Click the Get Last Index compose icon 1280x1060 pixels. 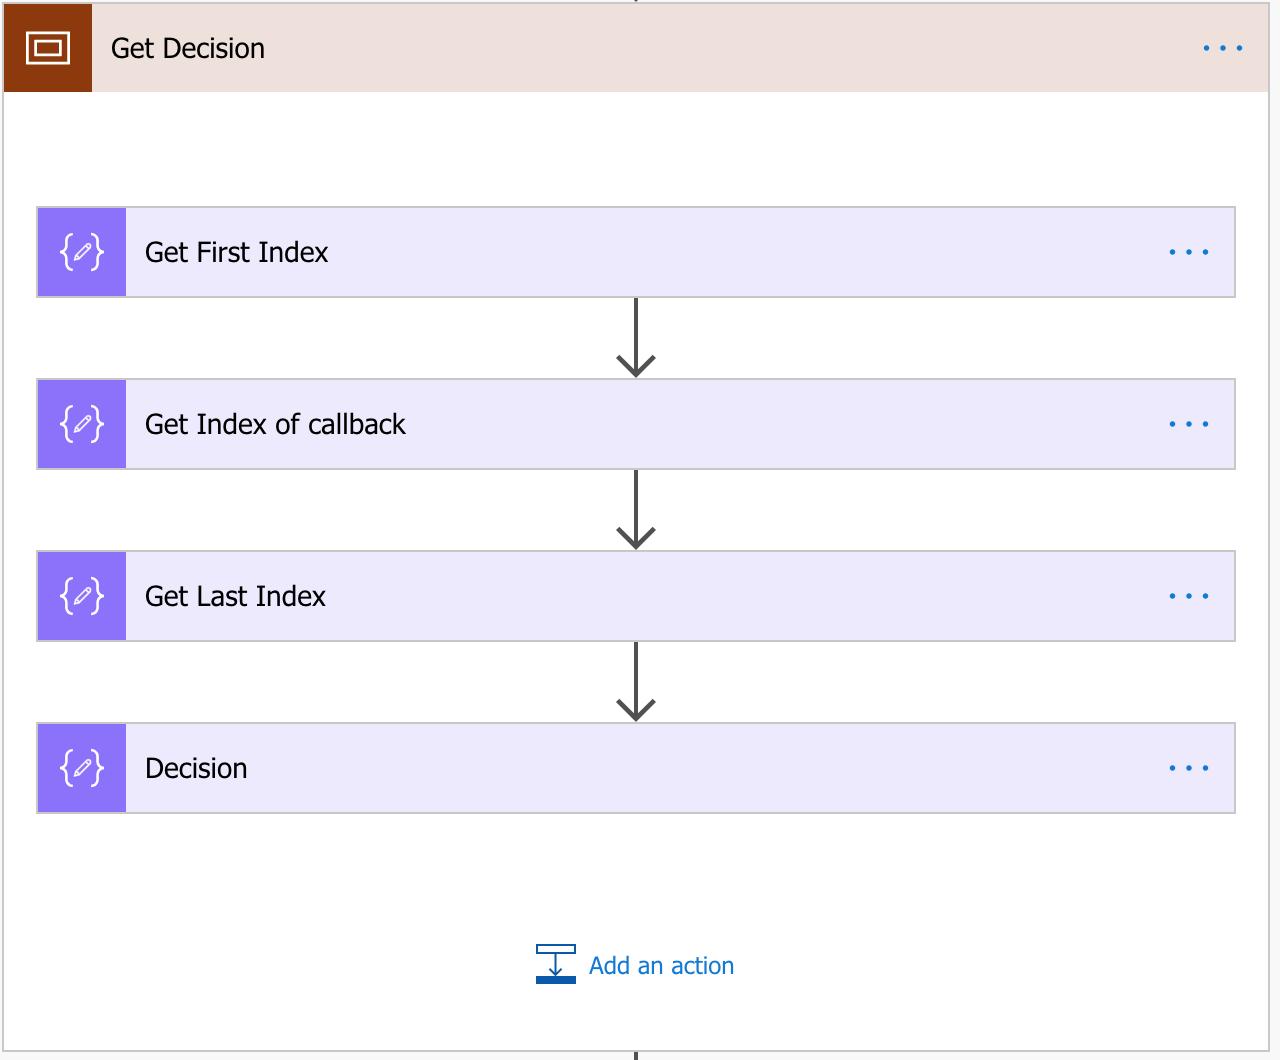click(x=82, y=596)
